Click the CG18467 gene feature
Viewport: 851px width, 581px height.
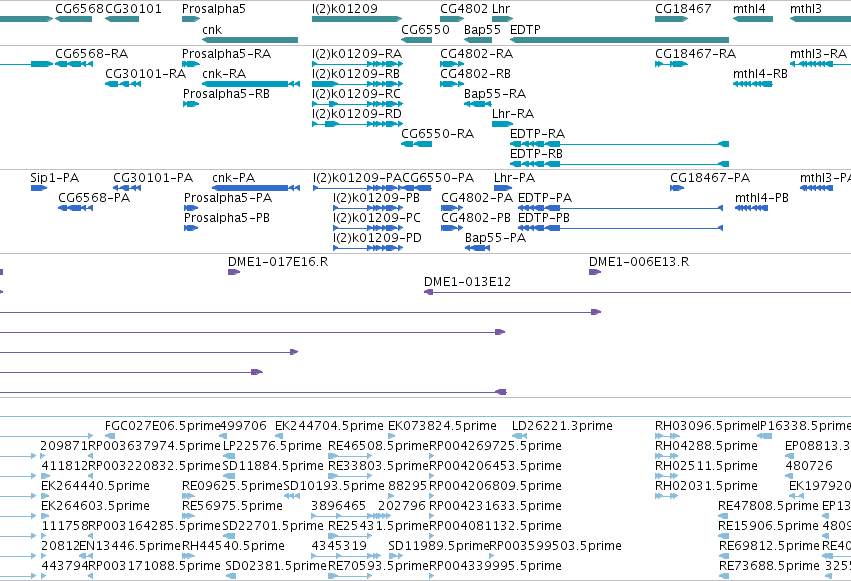671,19
